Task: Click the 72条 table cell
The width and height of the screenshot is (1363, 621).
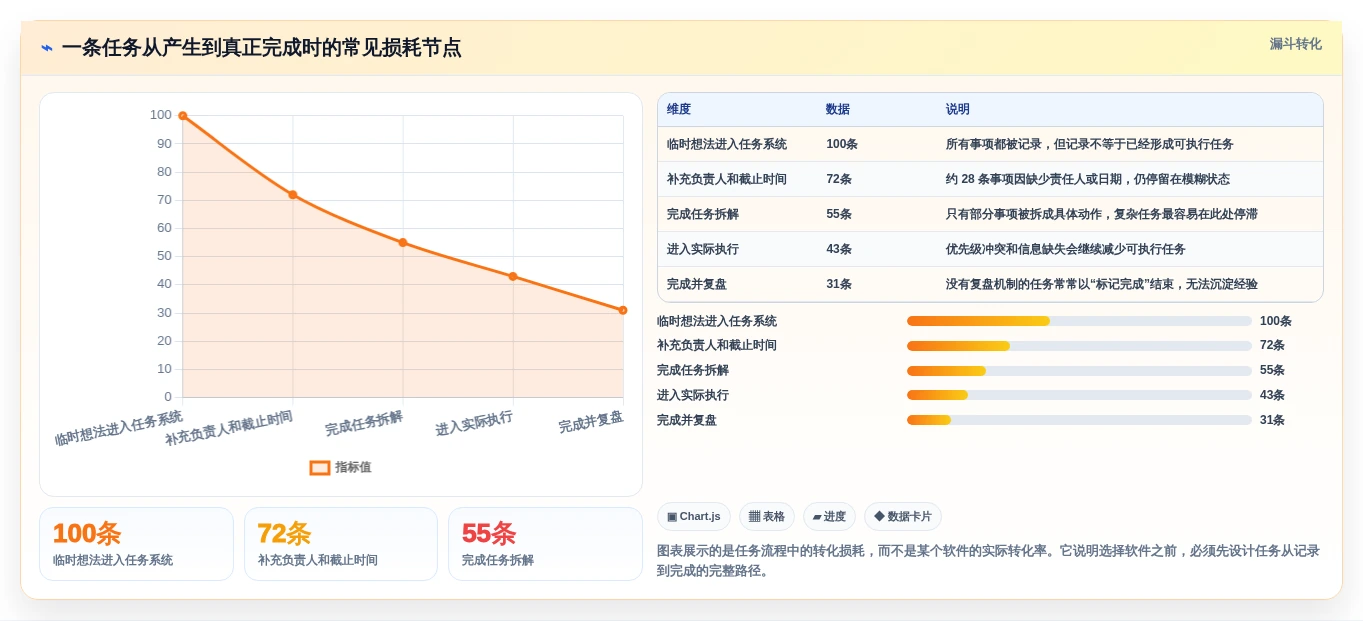Action: pos(839,179)
